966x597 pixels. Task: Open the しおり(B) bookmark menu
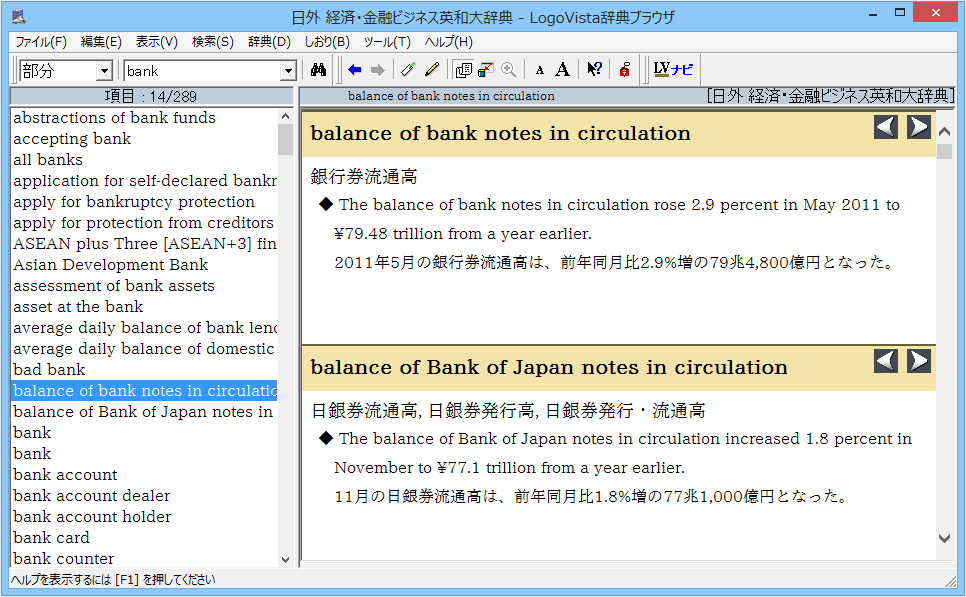pyautogui.click(x=326, y=42)
